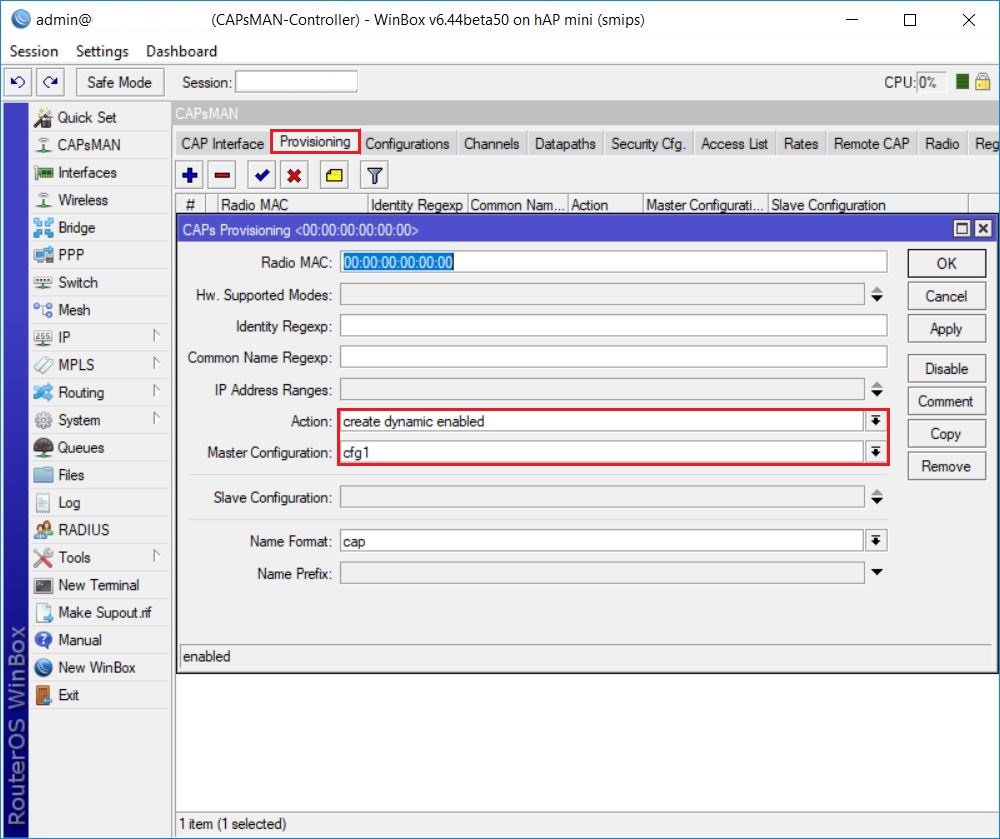Screen dimensions: 1000x839
Task: Open the Session menu
Action: (x=34, y=51)
